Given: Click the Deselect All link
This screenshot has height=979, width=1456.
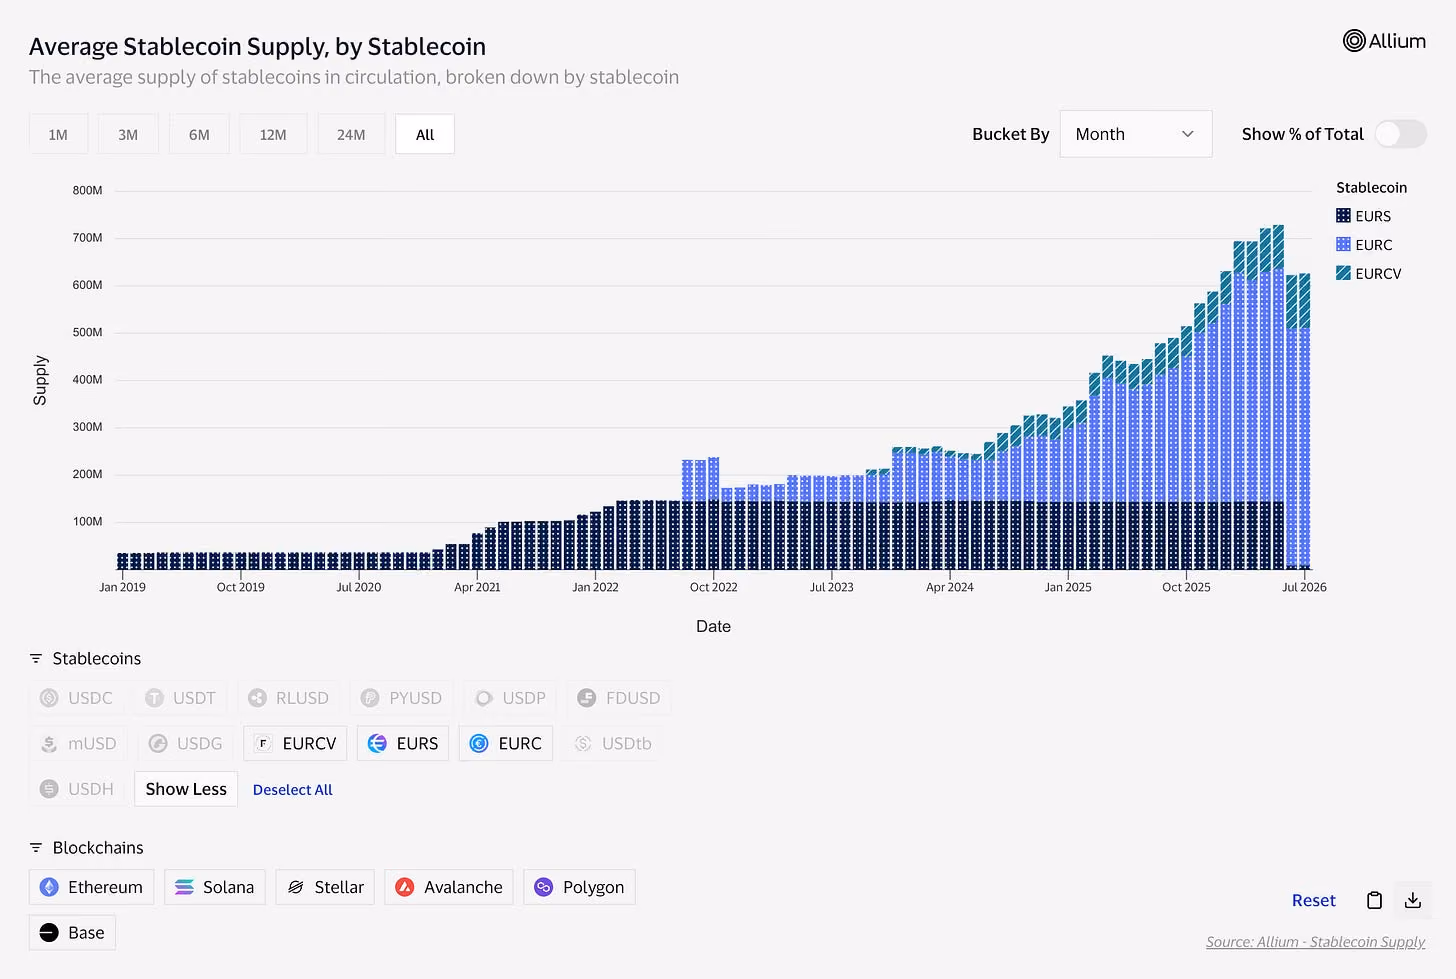Looking at the screenshot, I should pos(293,790).
